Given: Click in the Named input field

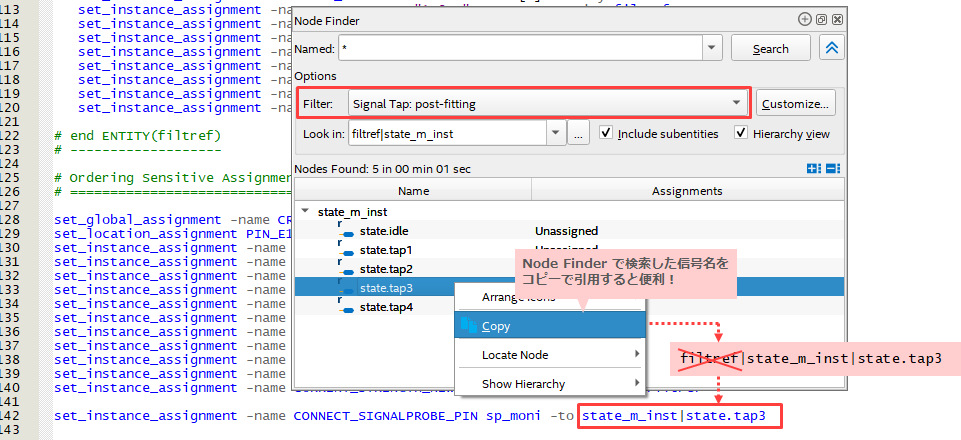Looking at the screenshot, I should 520,48.
